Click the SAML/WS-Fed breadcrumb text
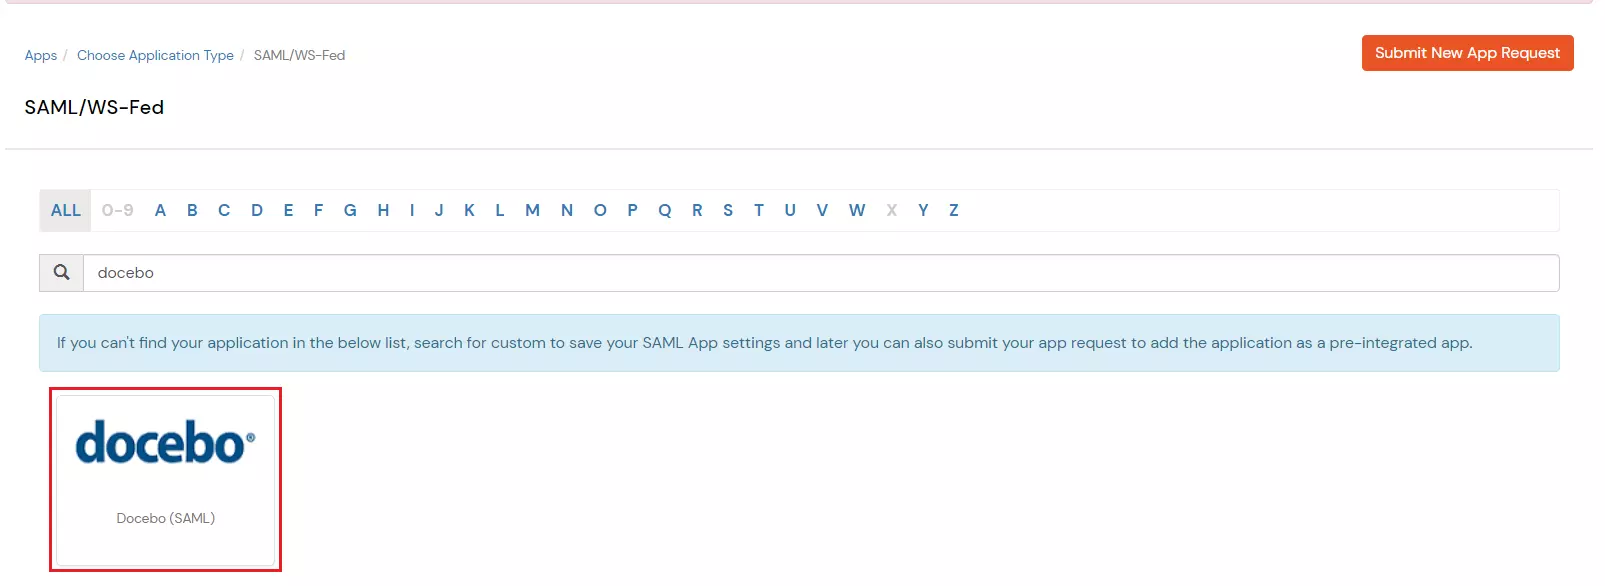Viewport: 1605px width, 586px height. (299, 55)
